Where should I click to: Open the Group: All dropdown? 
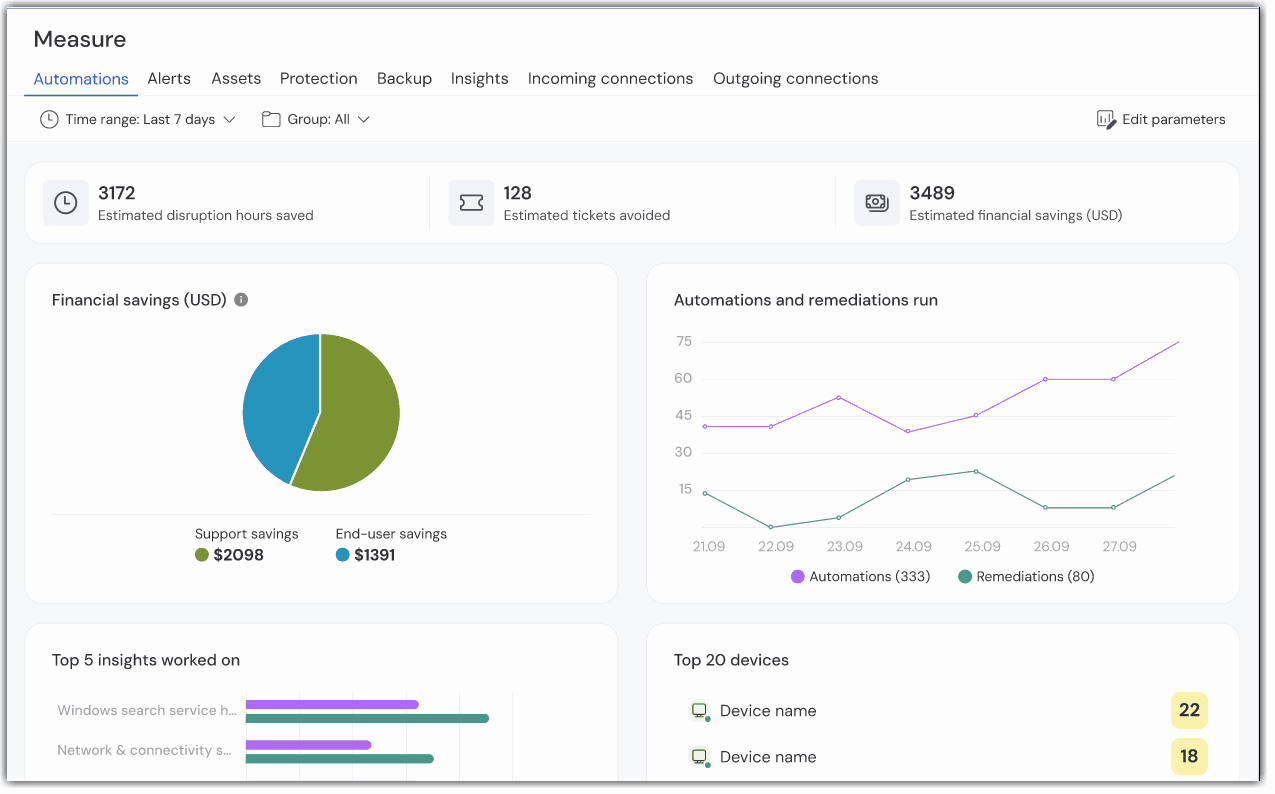(x=316, y=119)
